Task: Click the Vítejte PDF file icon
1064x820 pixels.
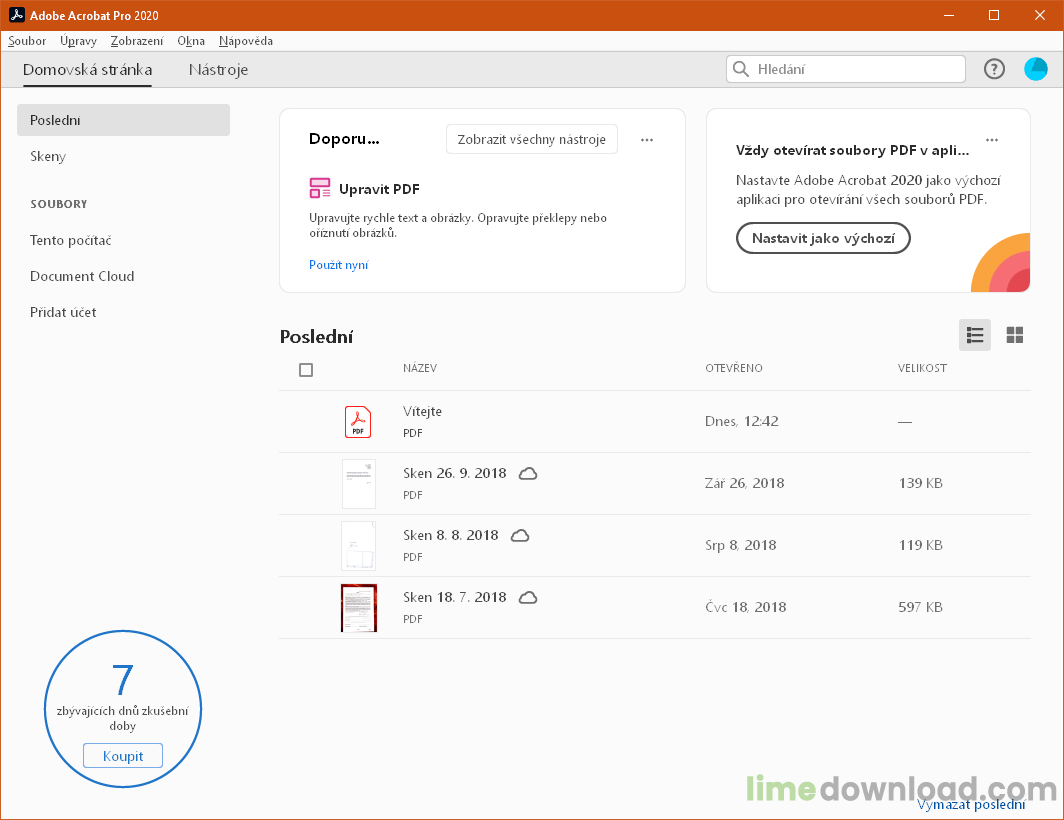Action: [x=358, y=422]
